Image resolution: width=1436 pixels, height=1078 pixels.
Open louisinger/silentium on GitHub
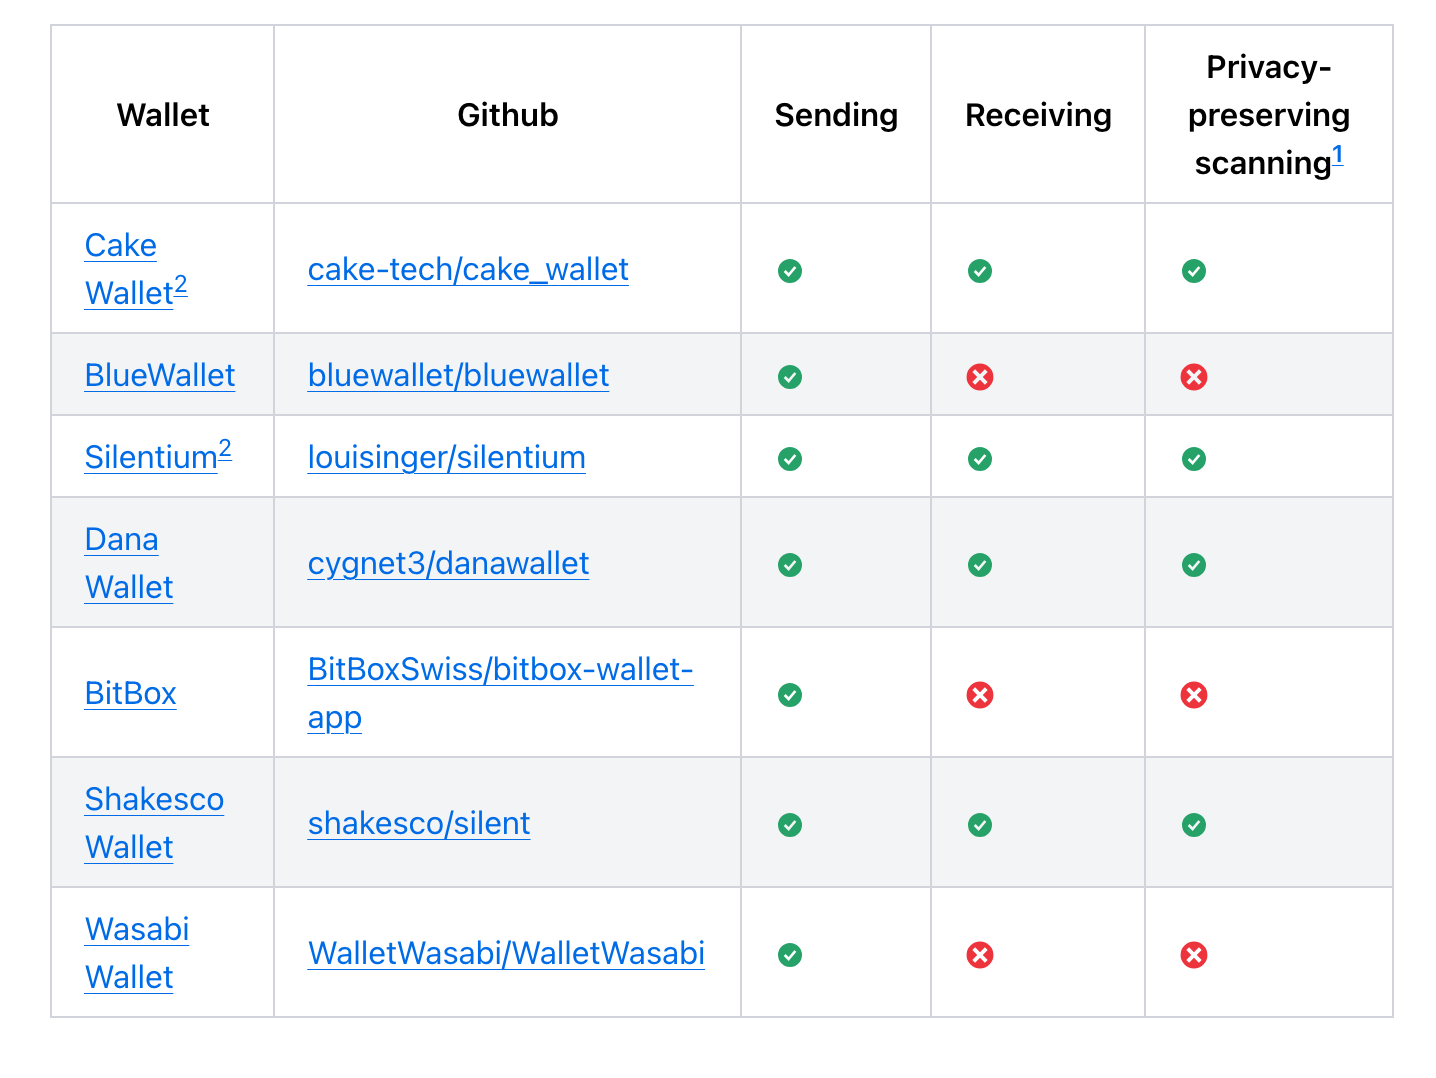447,457
